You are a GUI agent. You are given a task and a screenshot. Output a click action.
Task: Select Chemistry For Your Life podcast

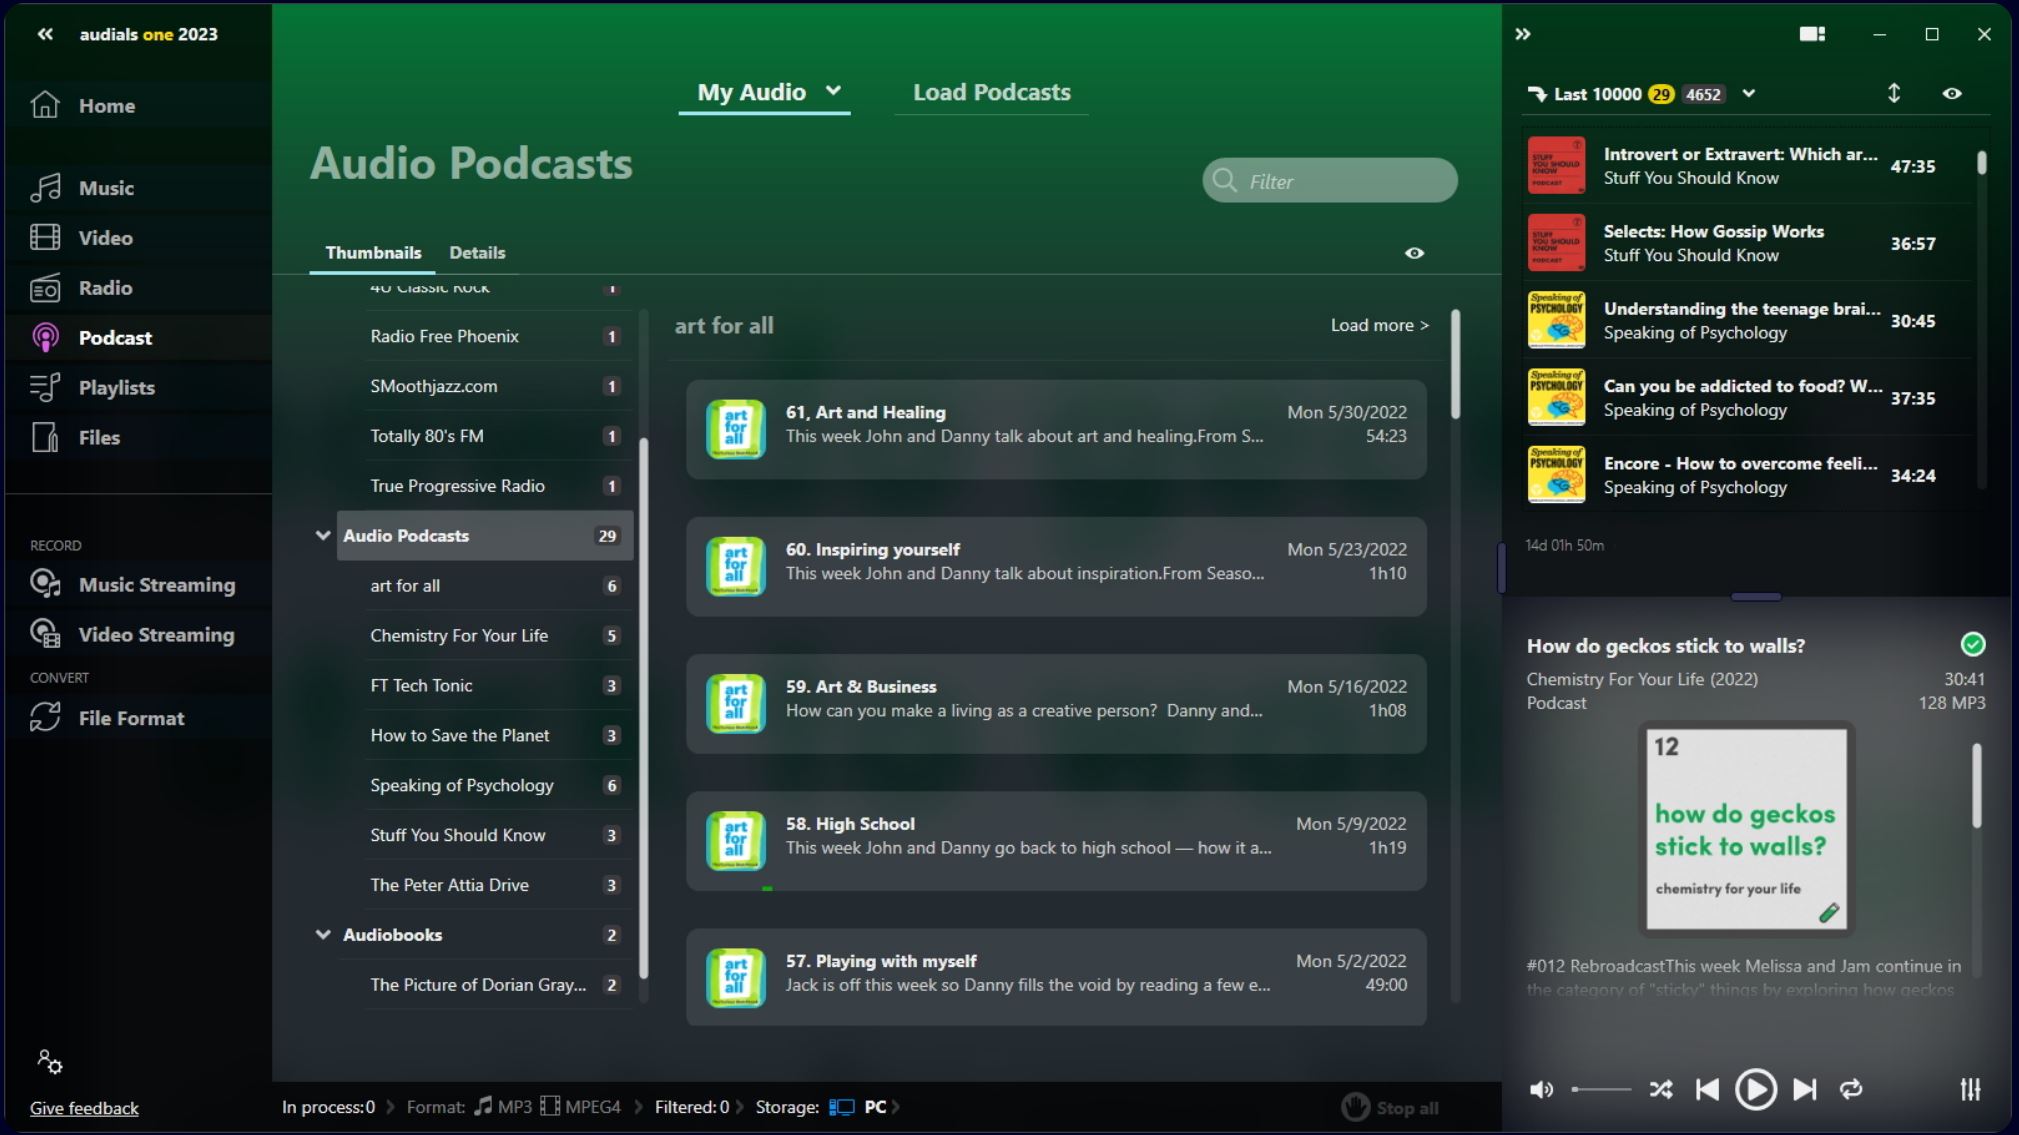tap(498, 636)
